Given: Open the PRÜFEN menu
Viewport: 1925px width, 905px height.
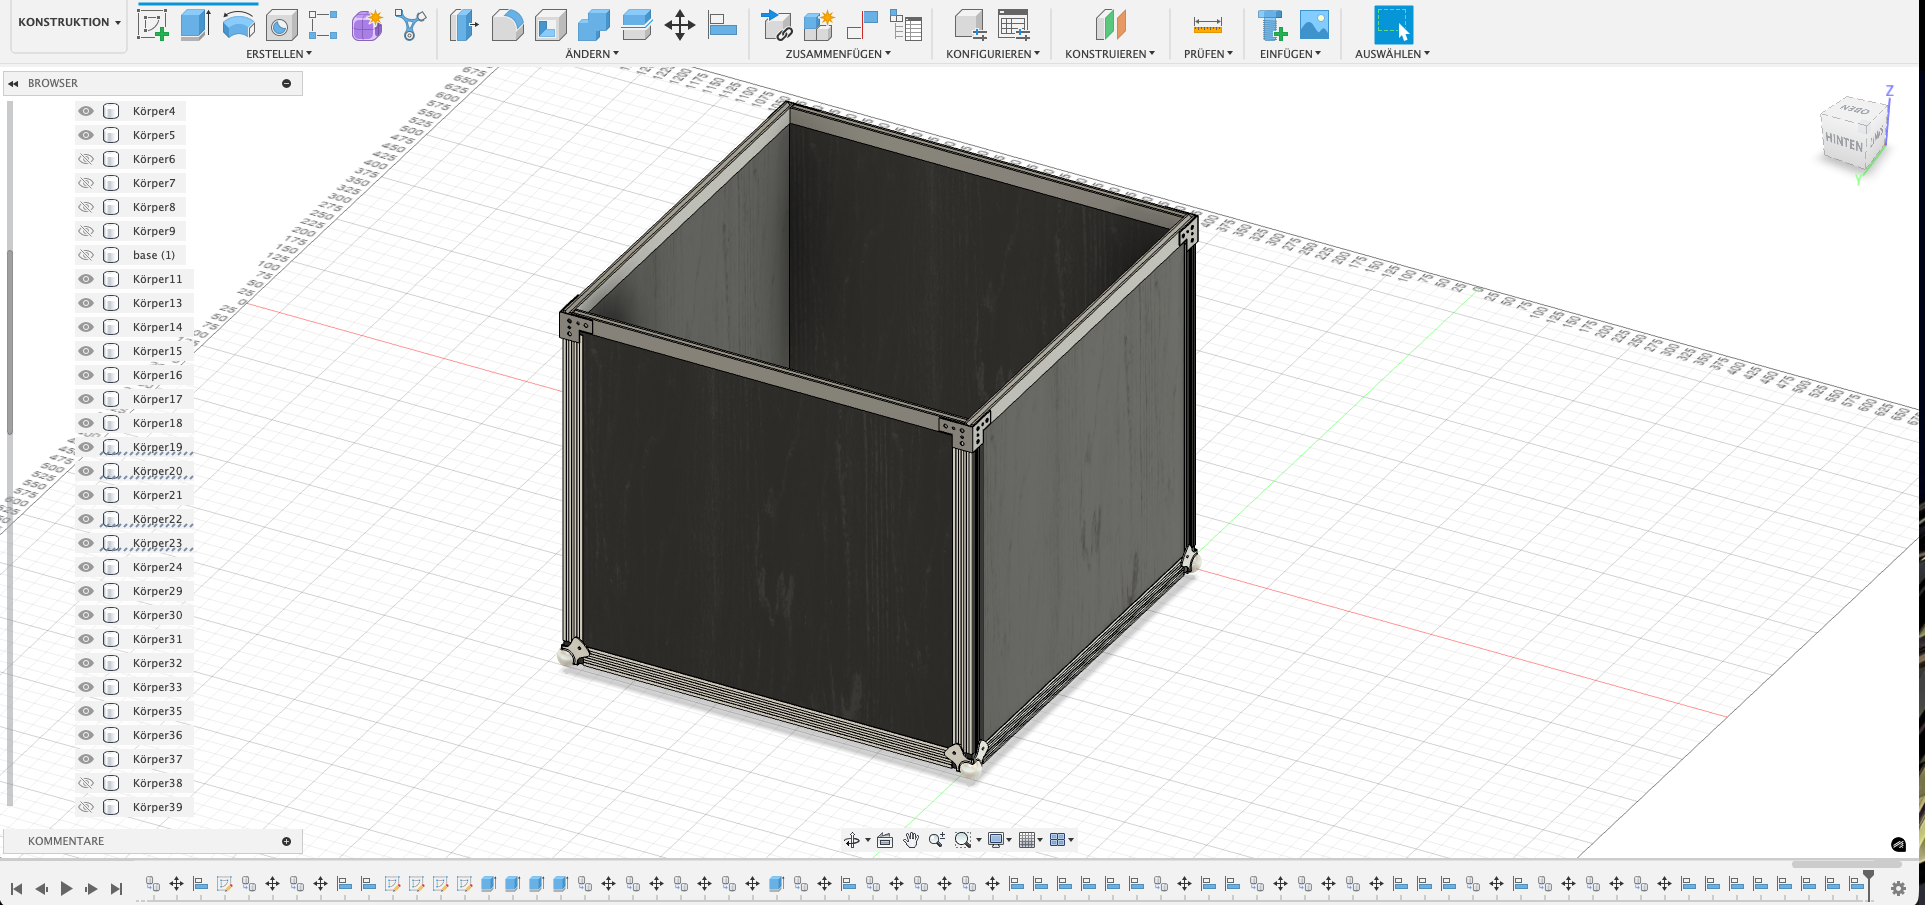Looking at the screenshot, I should coord(1208,54).
